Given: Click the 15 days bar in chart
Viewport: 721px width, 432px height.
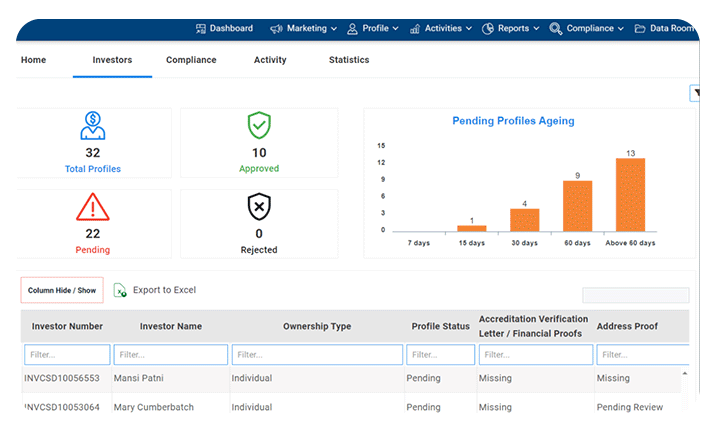Looking at the screenshot, I should pos(472,228).
